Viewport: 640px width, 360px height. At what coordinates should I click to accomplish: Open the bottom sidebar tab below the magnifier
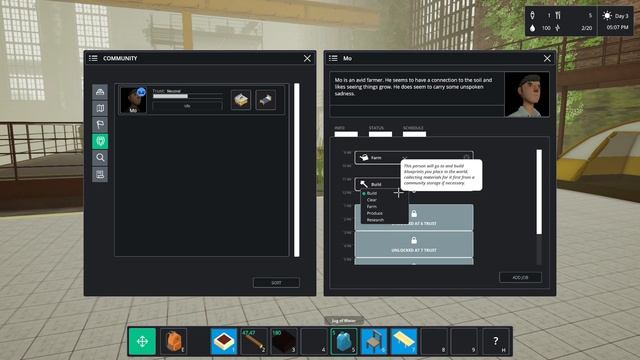100,174
